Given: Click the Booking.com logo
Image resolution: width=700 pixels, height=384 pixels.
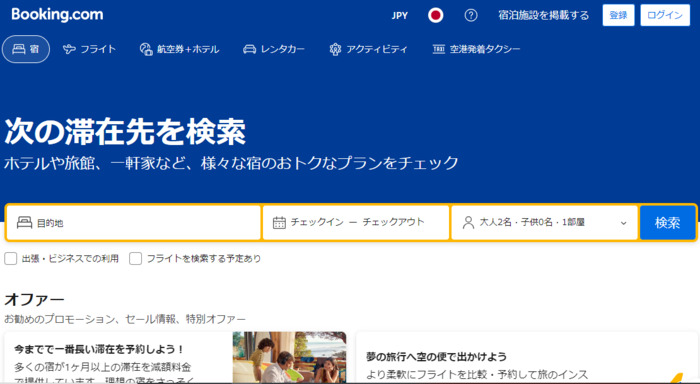Looking at the screenshot, I should (57, 15).
